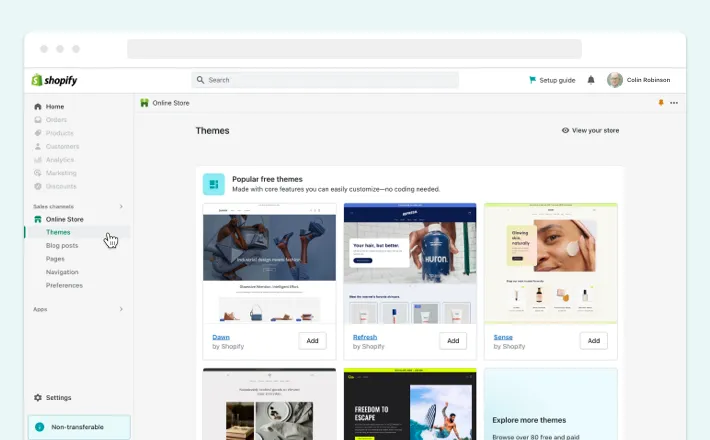Click the Products tag icon
Viewport: 710px width, 440px height.
pos(38,133)
